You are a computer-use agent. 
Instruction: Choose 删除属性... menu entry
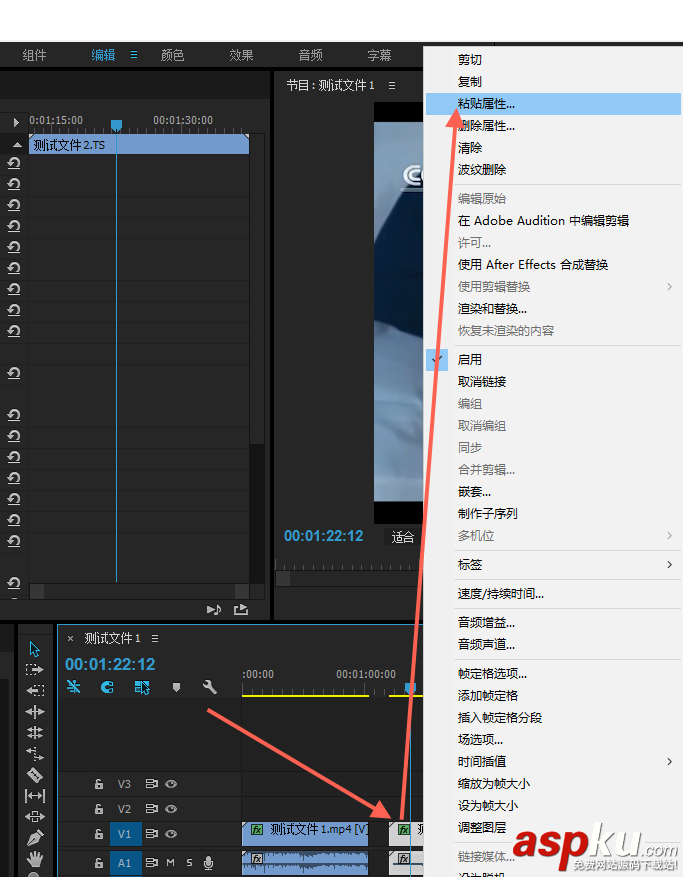coord(553,126)
